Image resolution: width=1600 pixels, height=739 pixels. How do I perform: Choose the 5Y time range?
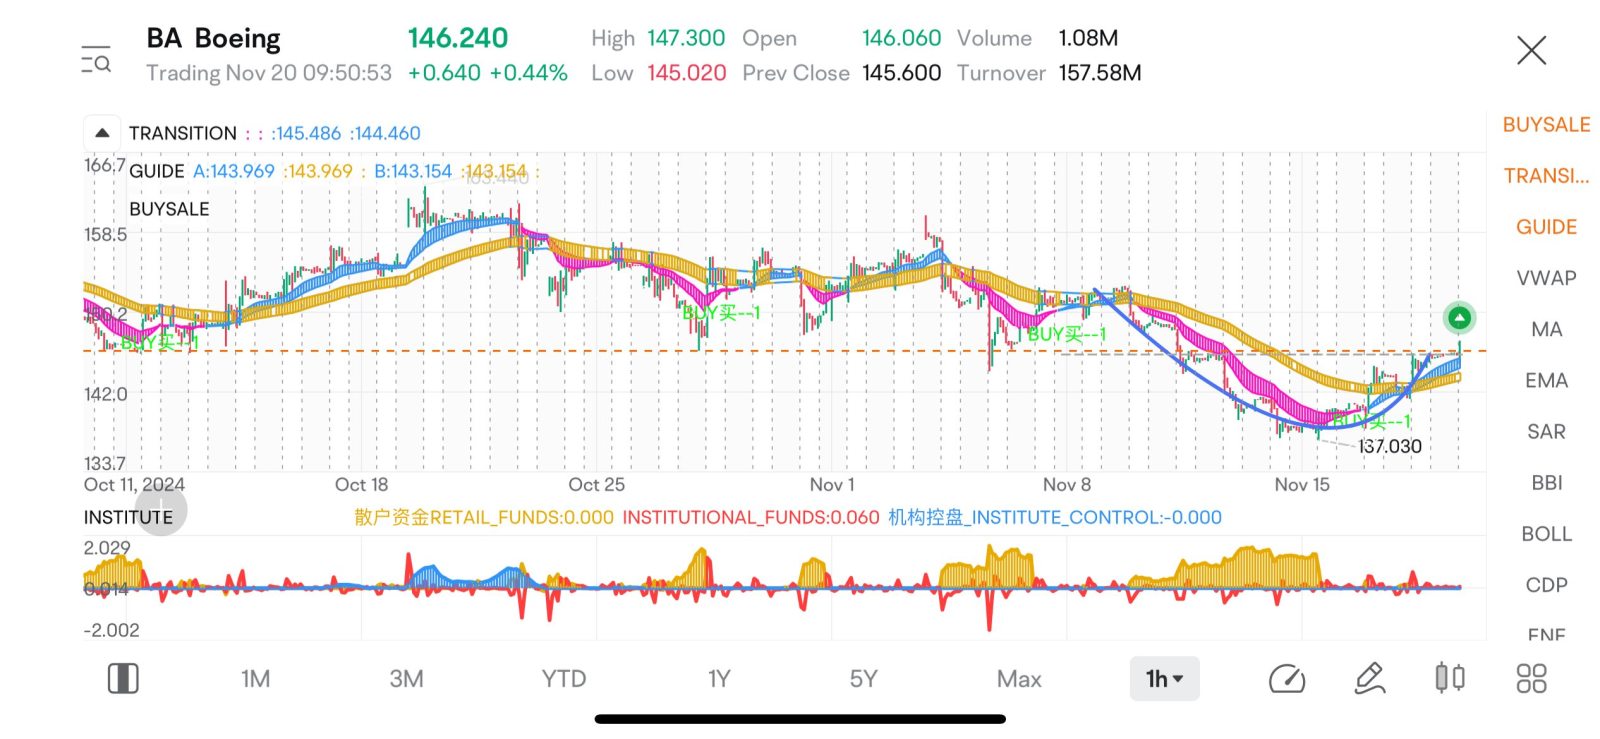(863, 679)
